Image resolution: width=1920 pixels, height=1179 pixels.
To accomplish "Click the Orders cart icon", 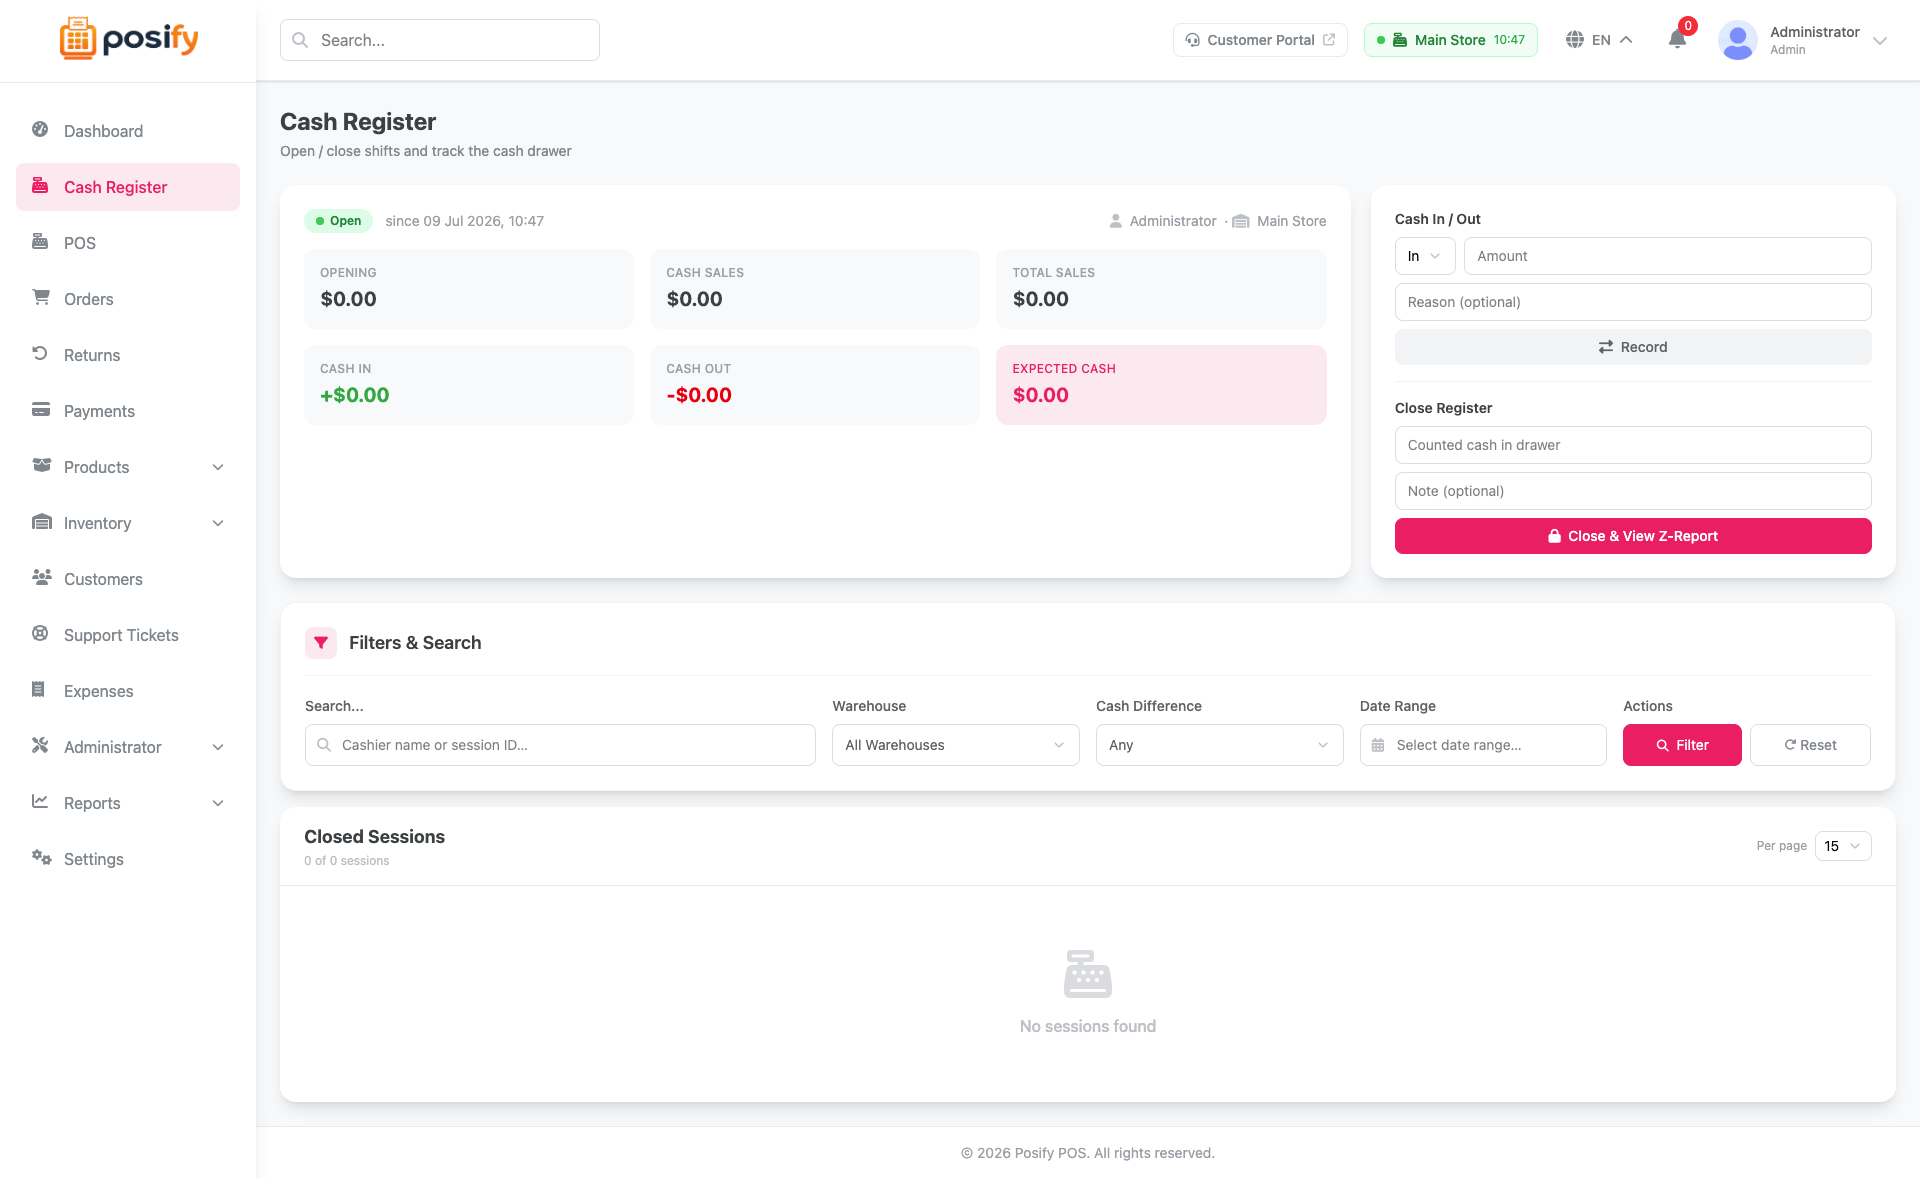I will click(40, 298).
